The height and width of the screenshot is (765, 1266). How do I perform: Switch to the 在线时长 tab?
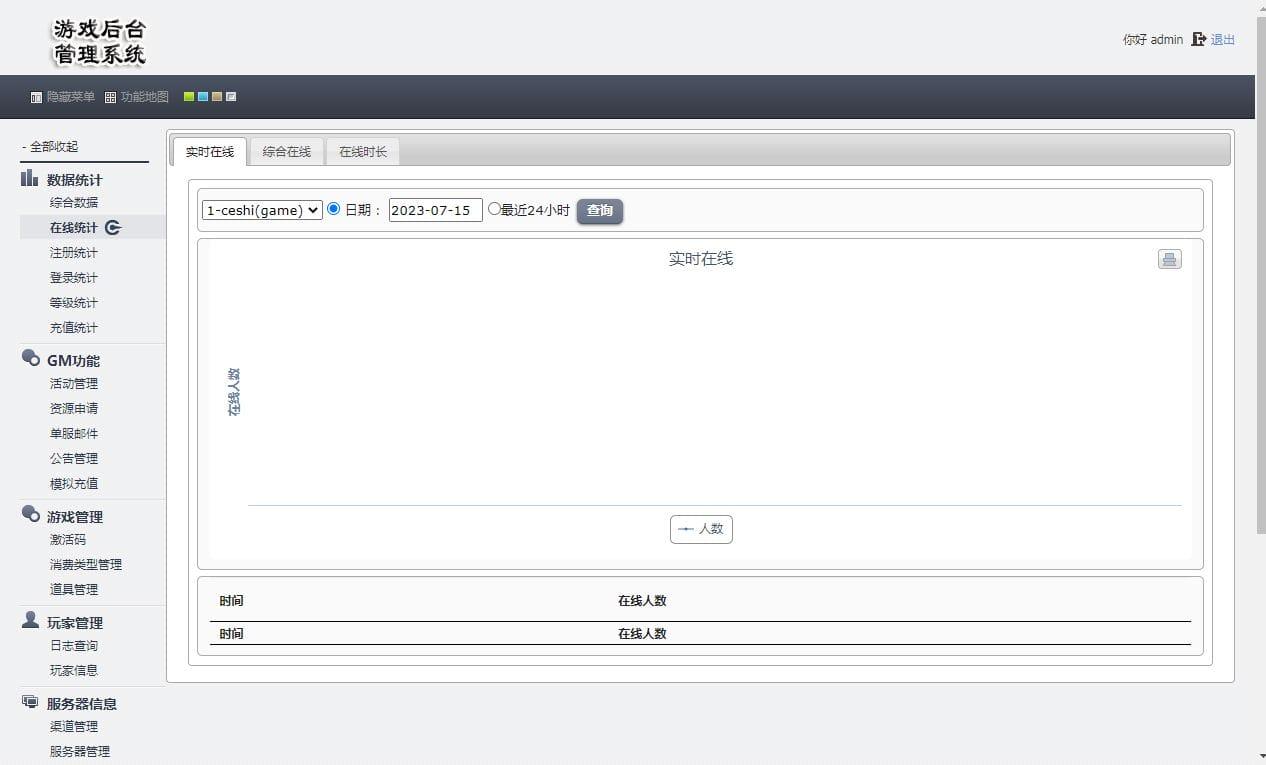pyautogui.click(x=363, y=151)
